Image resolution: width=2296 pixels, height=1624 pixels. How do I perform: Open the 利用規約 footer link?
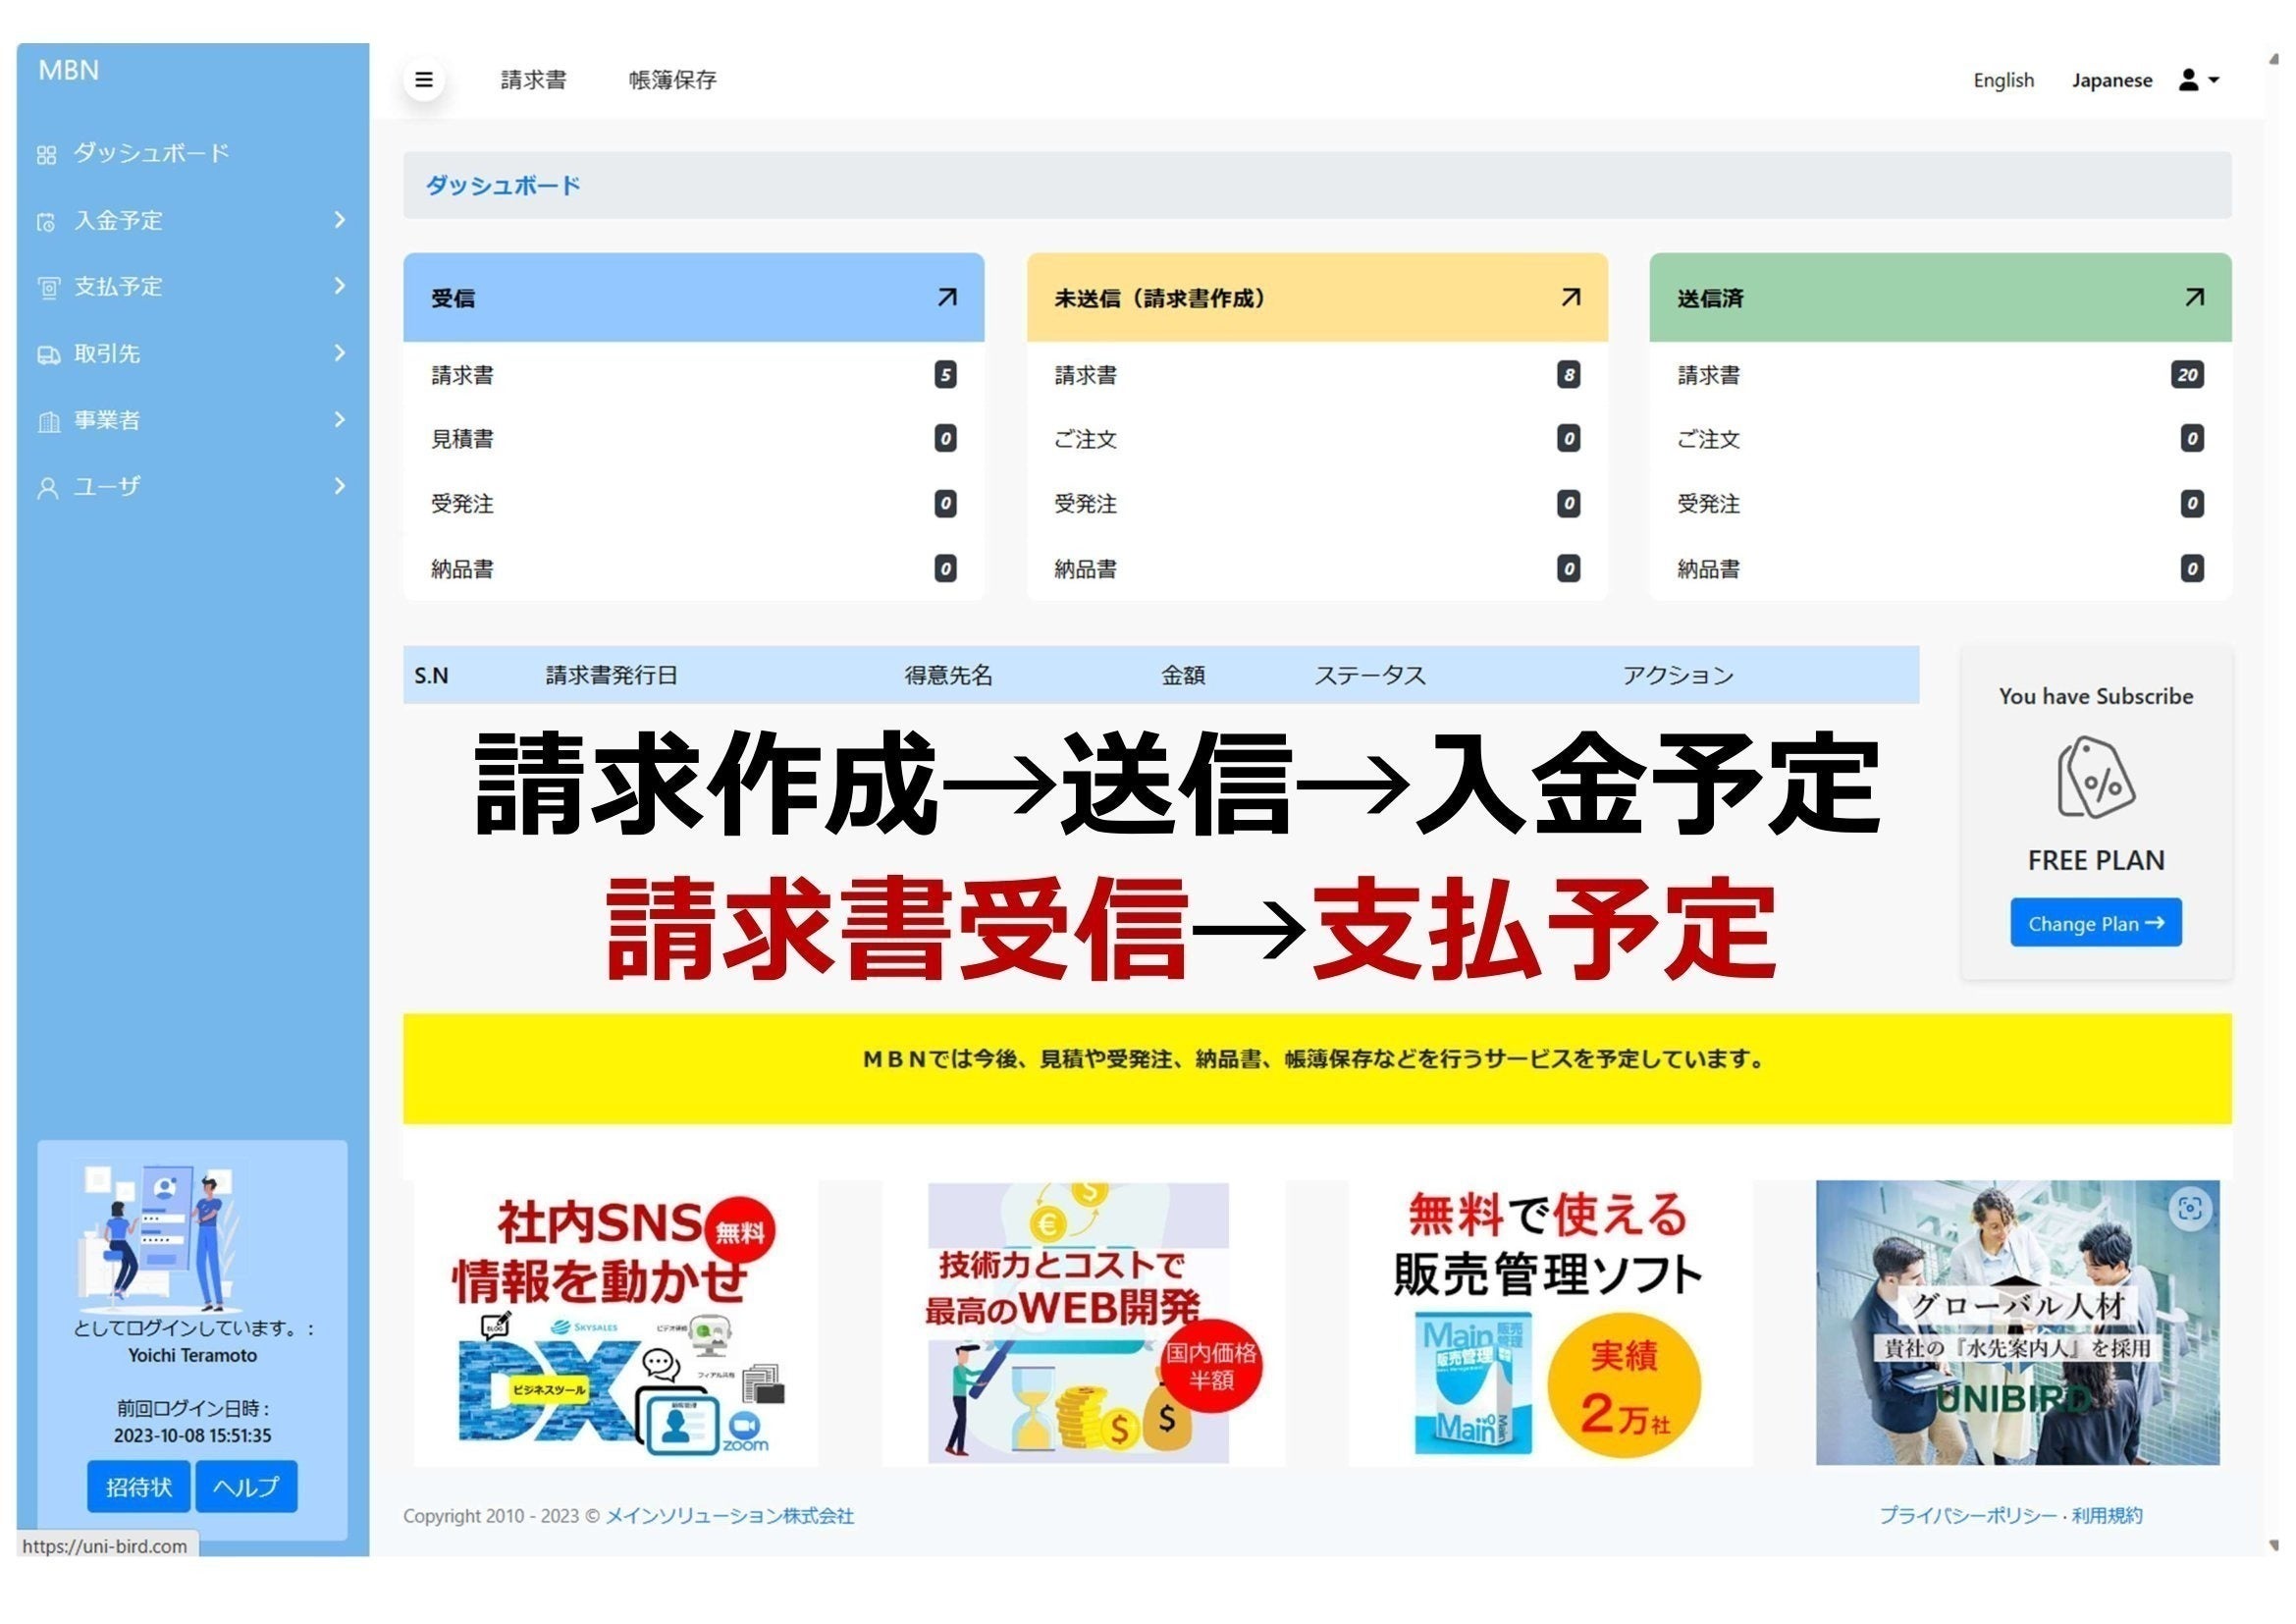click(2107, 1516)
